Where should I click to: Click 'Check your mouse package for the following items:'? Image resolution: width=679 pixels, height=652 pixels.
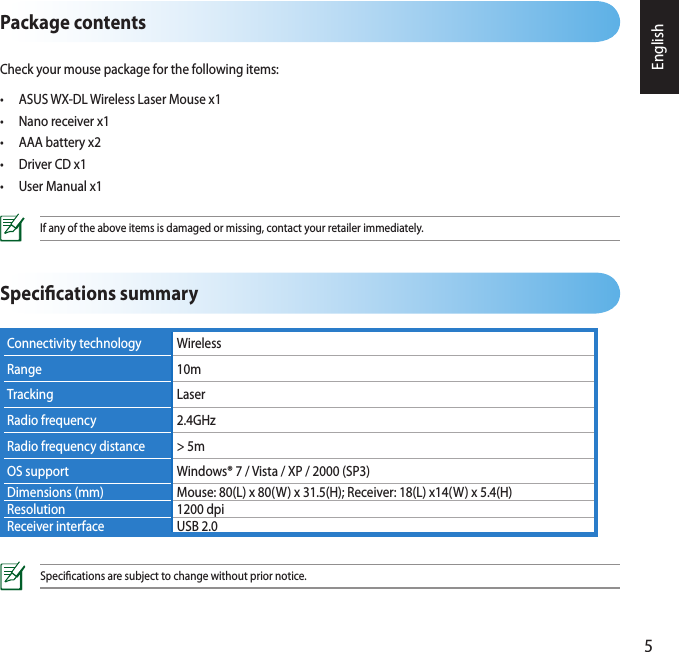[x=139, y=69]
